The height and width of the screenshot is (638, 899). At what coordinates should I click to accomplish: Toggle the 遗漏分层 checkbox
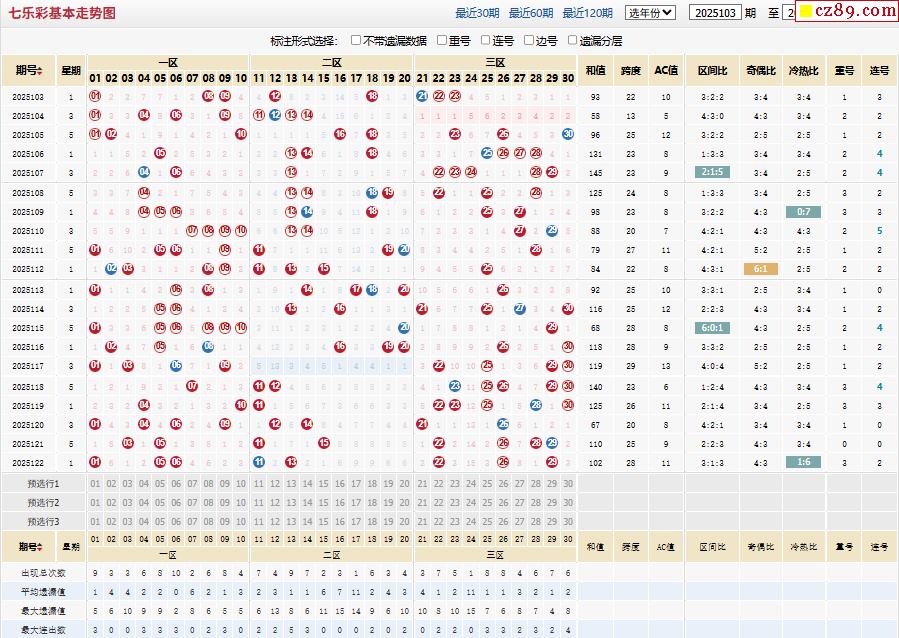[572, 41]
